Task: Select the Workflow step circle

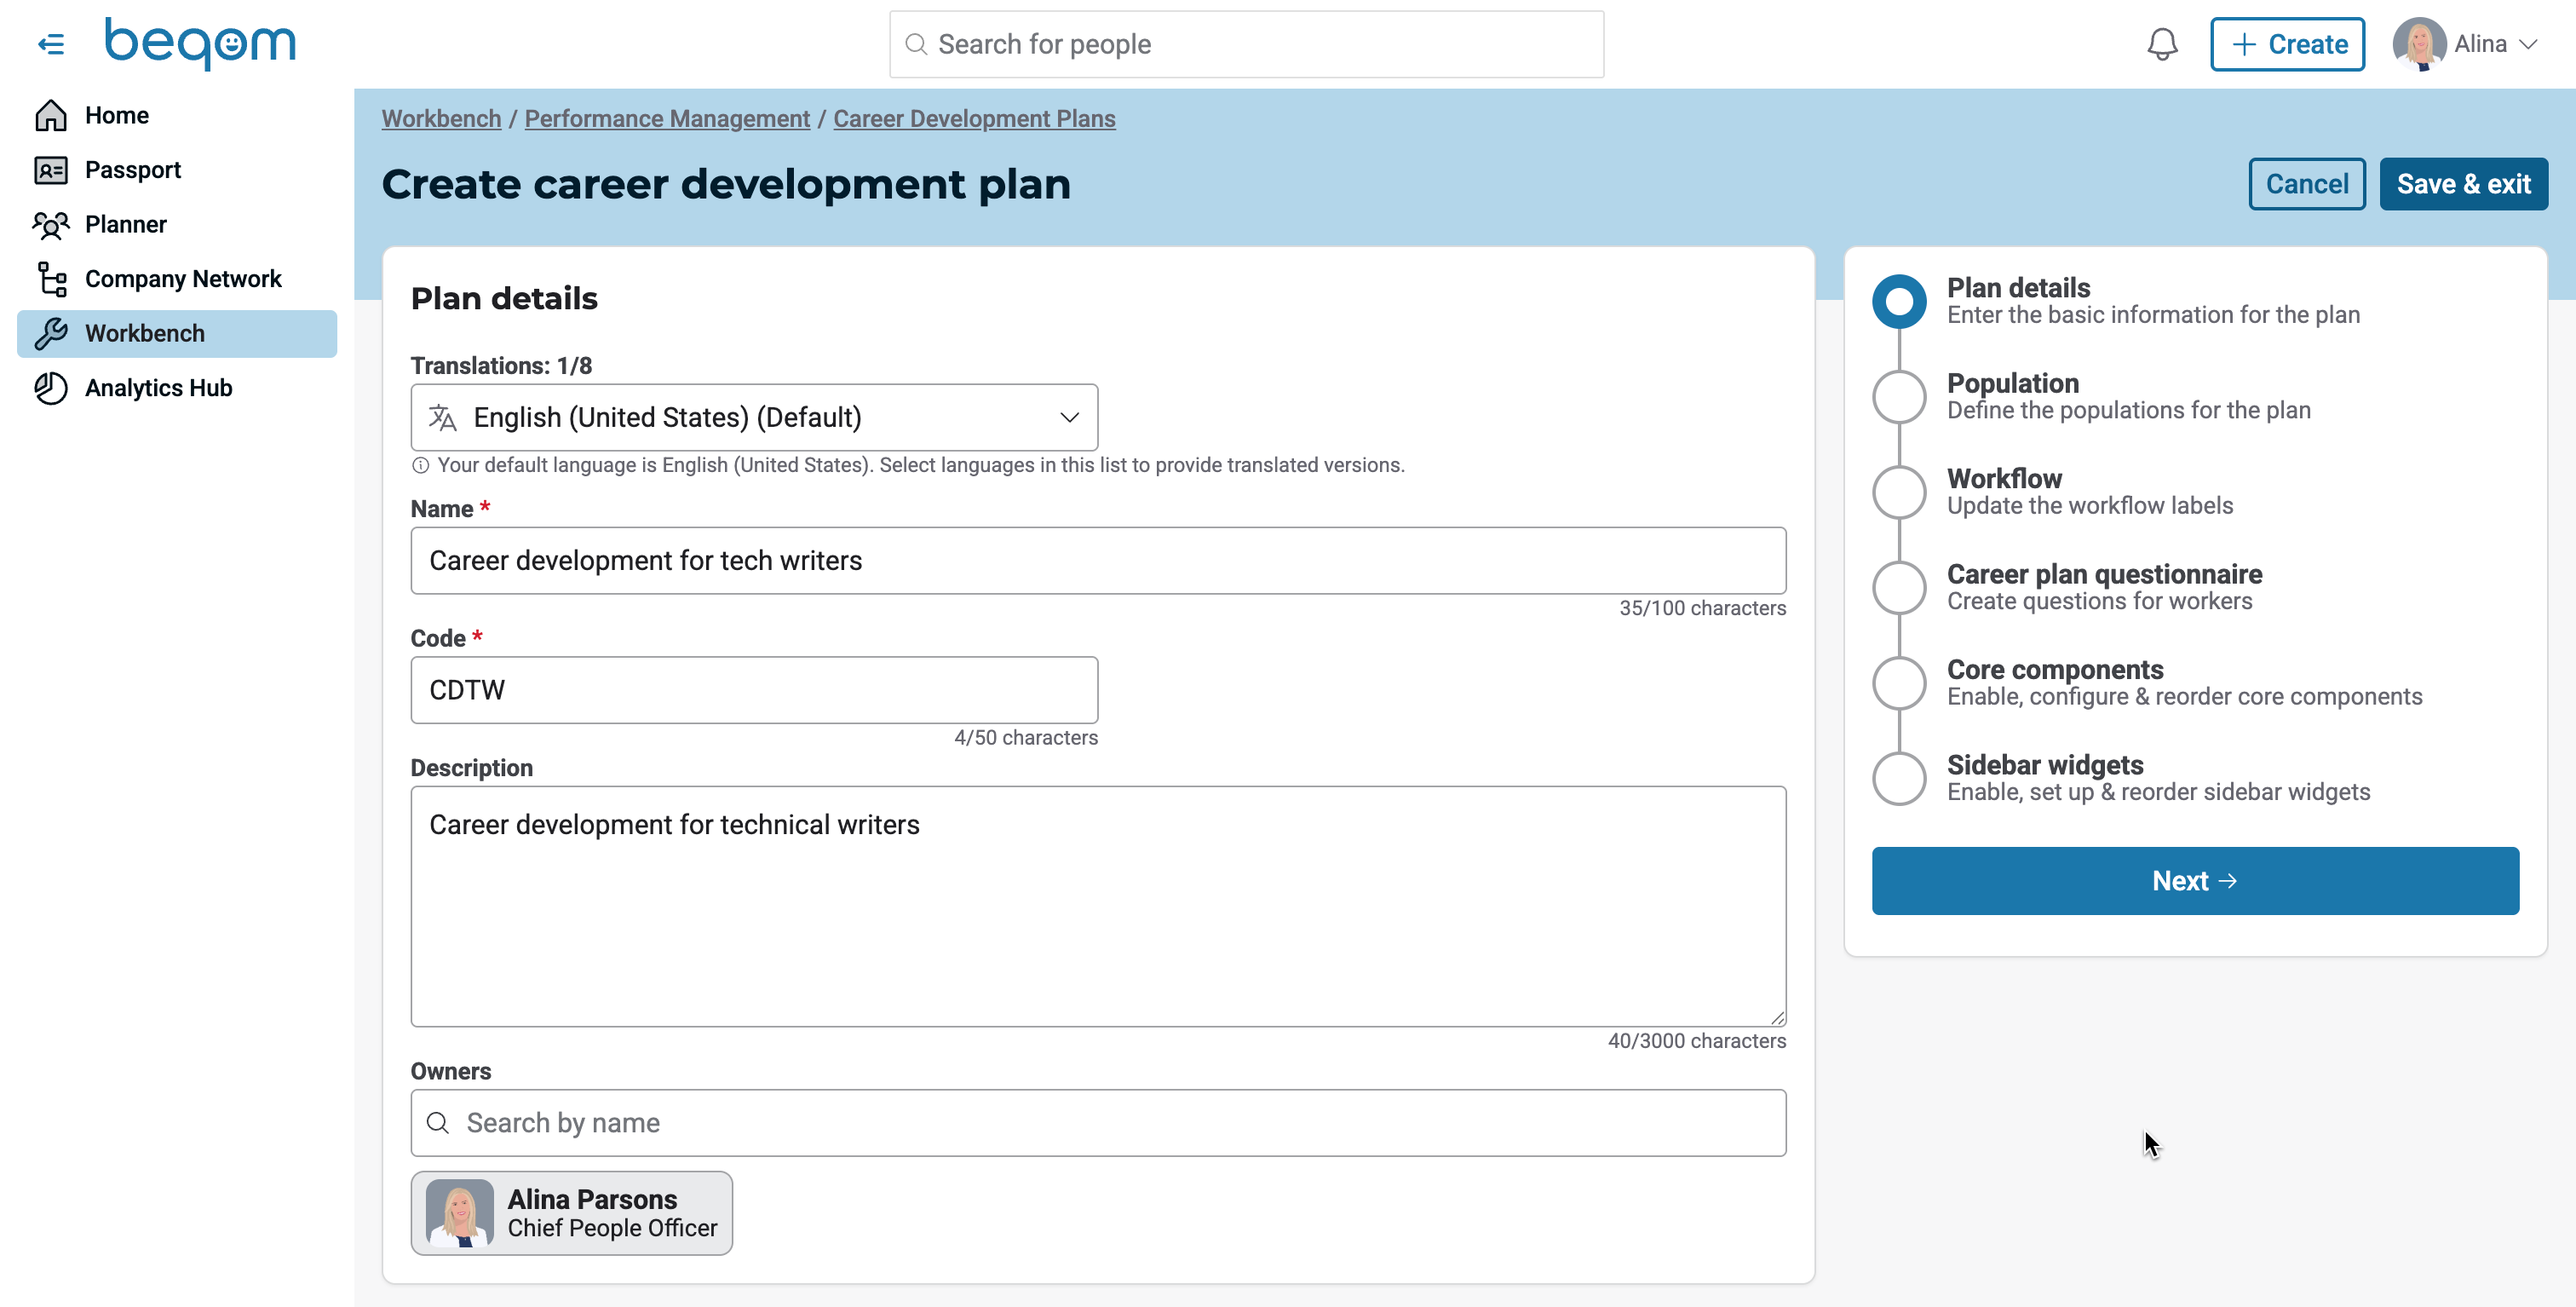Action: pos(1899,492)
